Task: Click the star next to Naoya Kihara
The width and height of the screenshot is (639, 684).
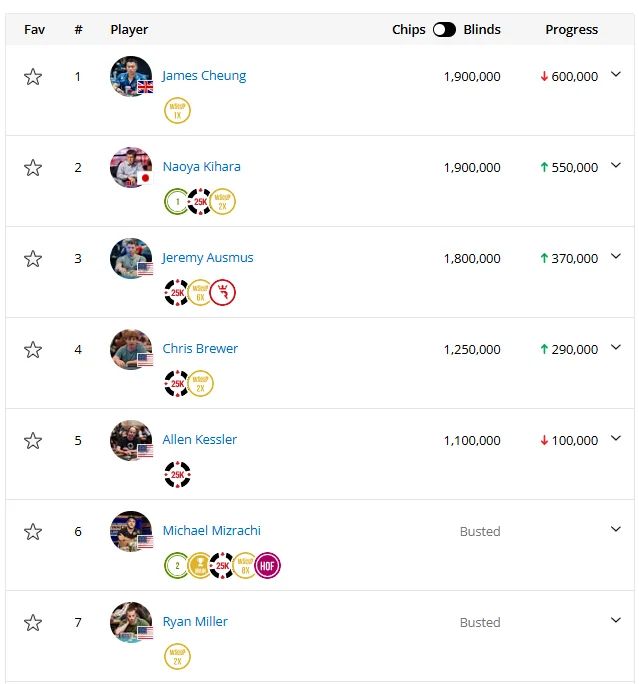Action: [x=33, y=168]
